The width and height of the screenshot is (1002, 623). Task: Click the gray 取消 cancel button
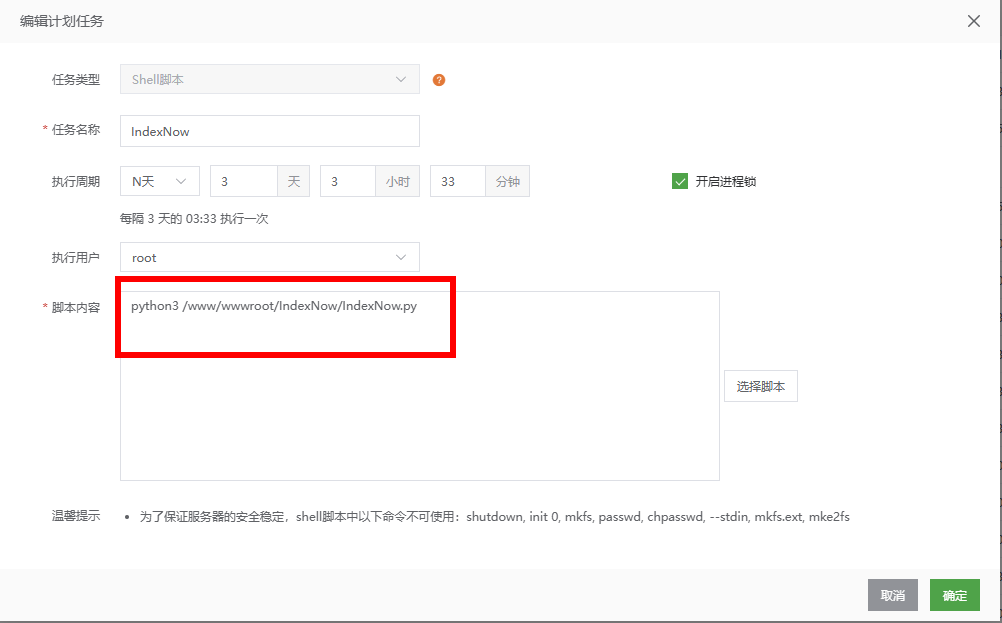[892, 594]
